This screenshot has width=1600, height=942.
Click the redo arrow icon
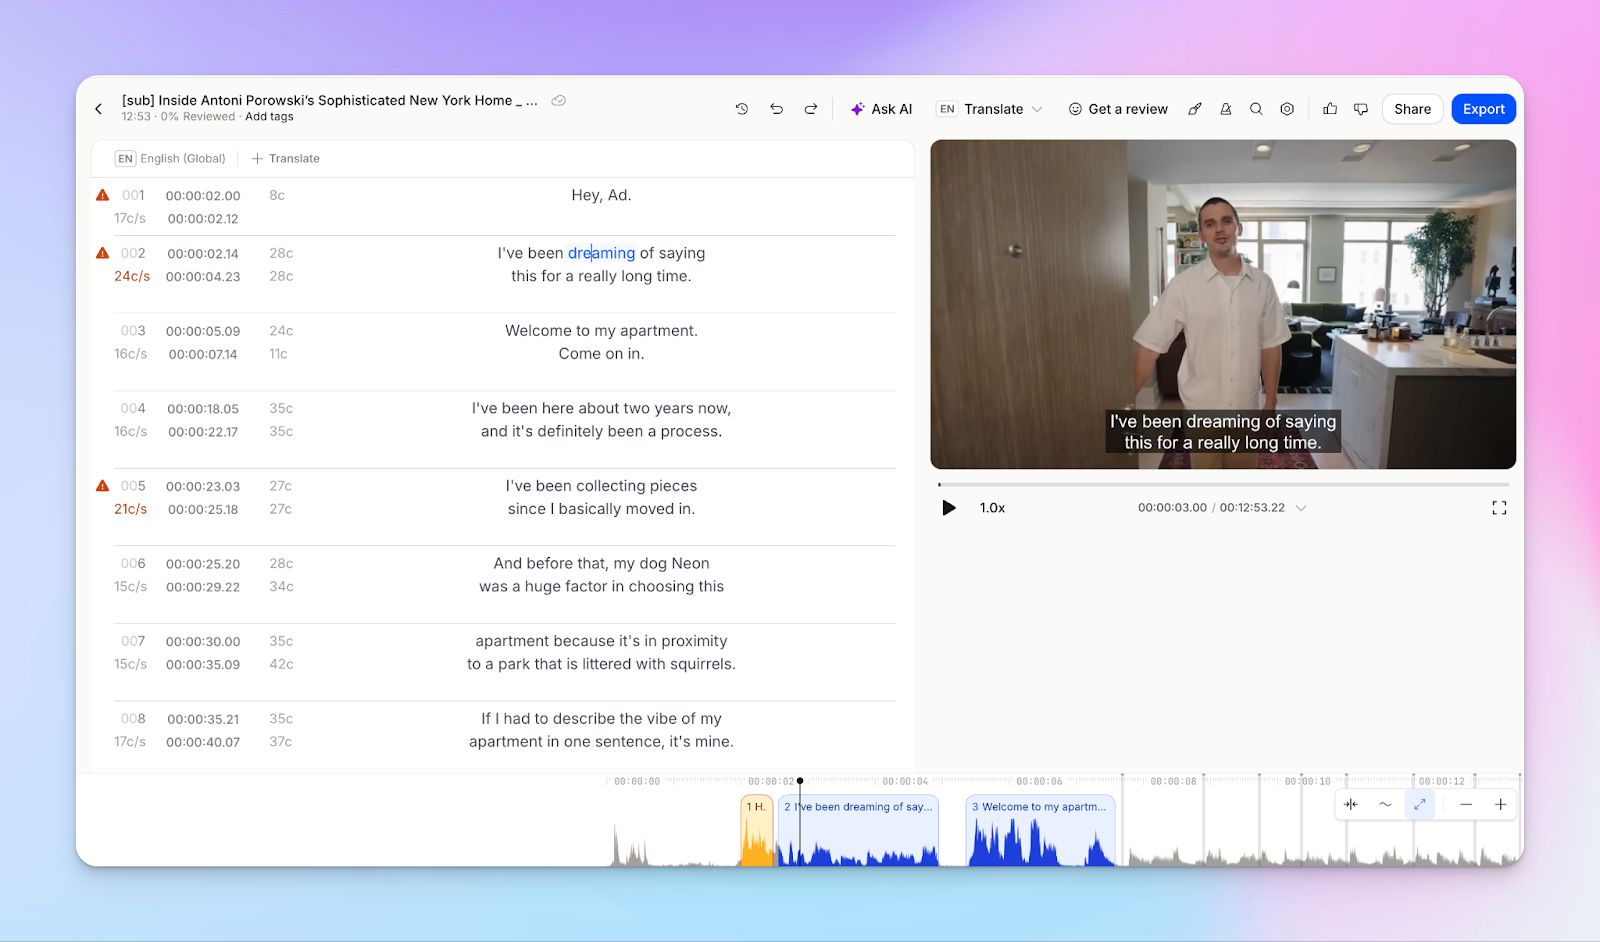[x=811, y=109]
